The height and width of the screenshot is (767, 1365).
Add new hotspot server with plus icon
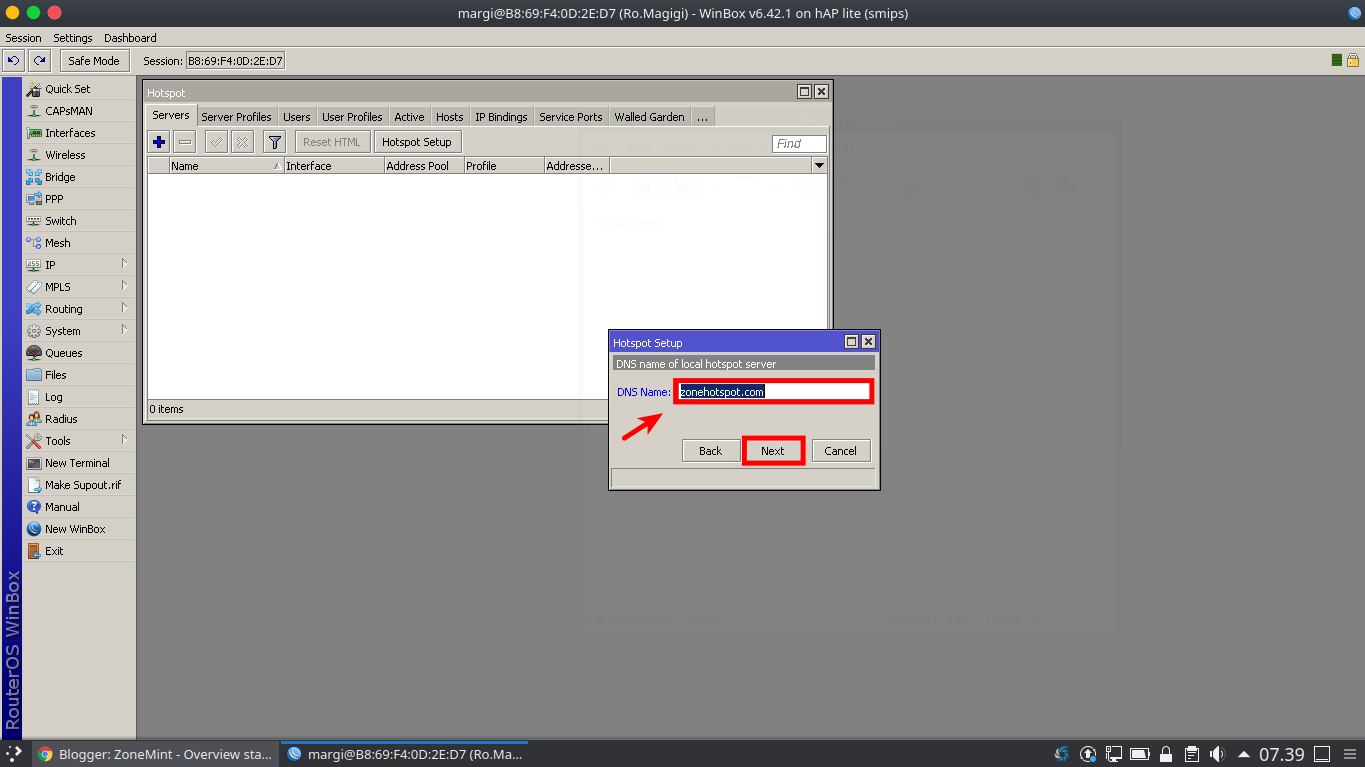tap(158, 142)
